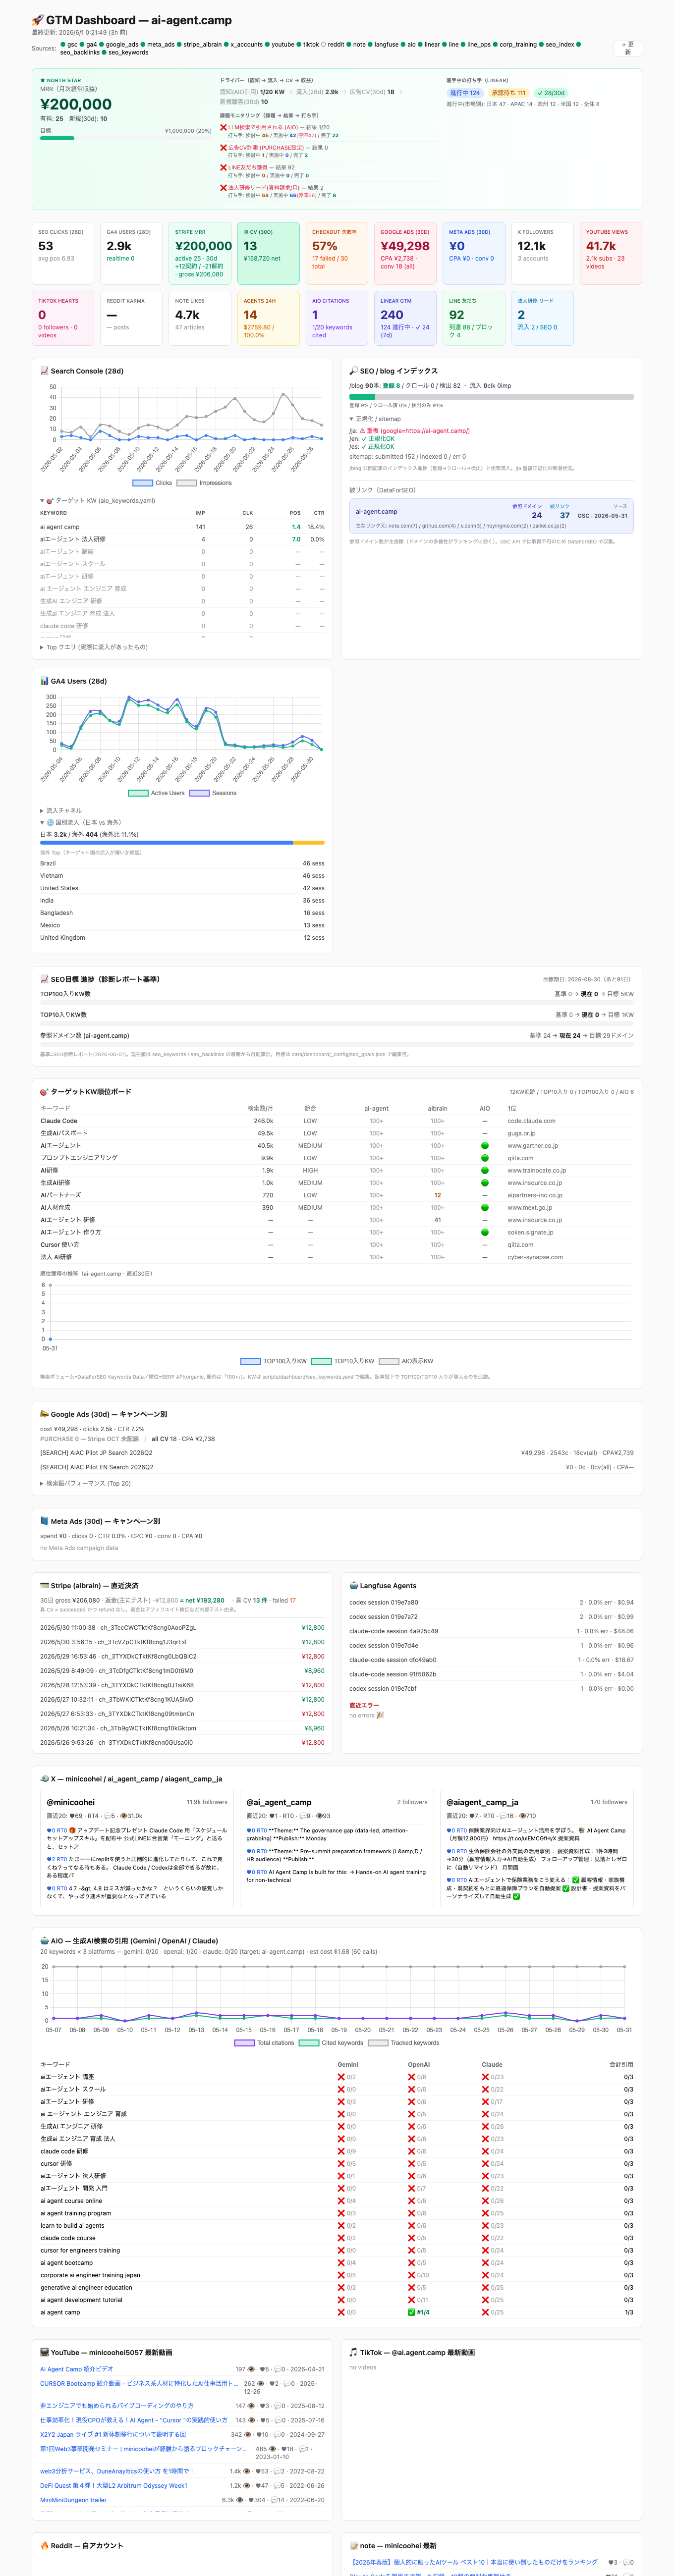Click the rocket icon beside GTM Dashboard title
This screenshot has height=2576, width=674.
tap(37, 20)
